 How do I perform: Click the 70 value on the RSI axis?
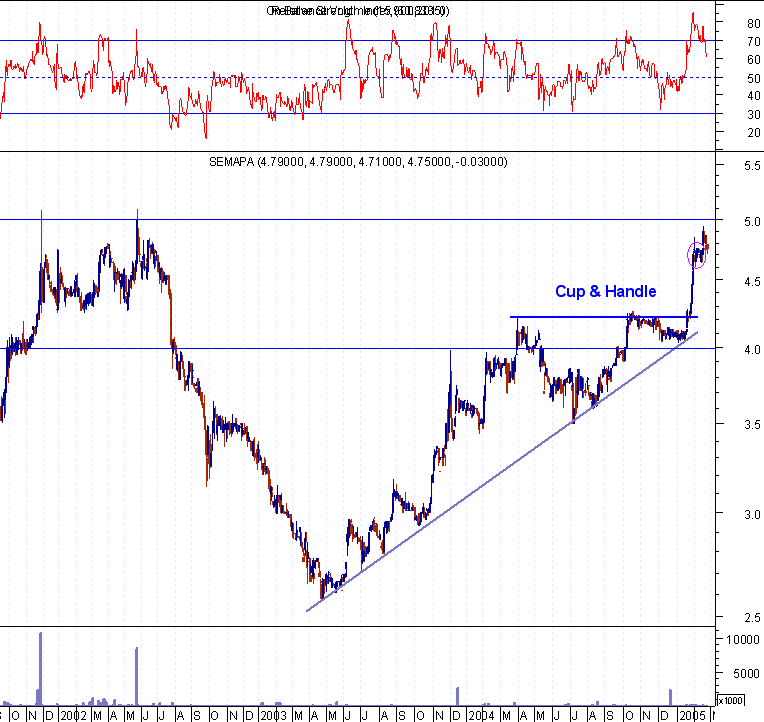point(754,42)
